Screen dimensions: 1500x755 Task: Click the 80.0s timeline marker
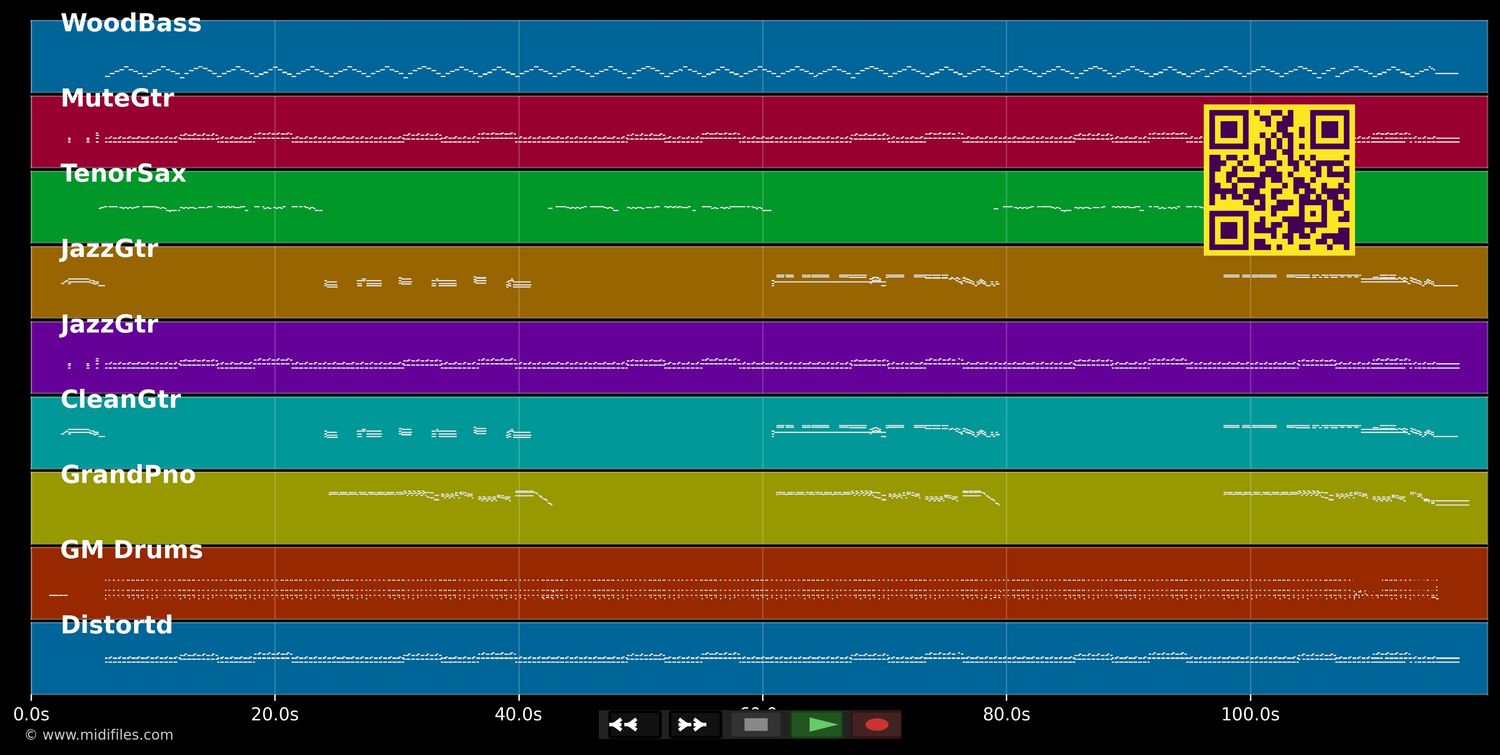(x=1008, y=714)
